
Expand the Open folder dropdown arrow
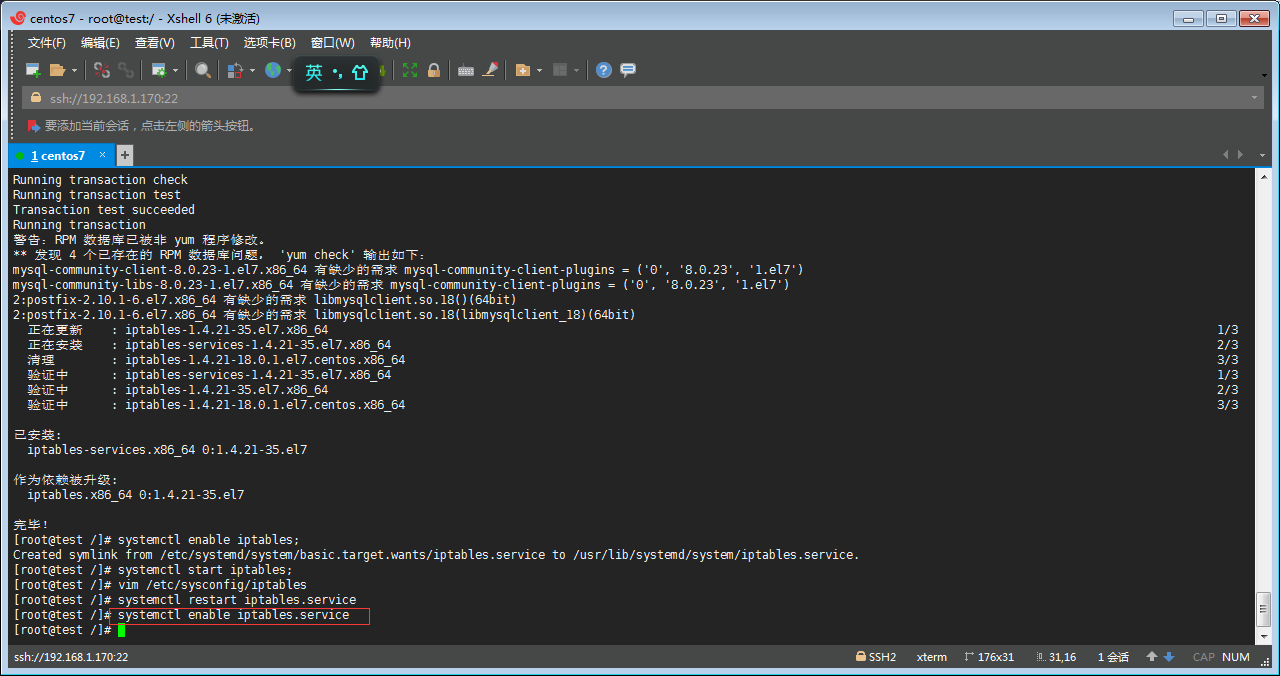point(74,70)
